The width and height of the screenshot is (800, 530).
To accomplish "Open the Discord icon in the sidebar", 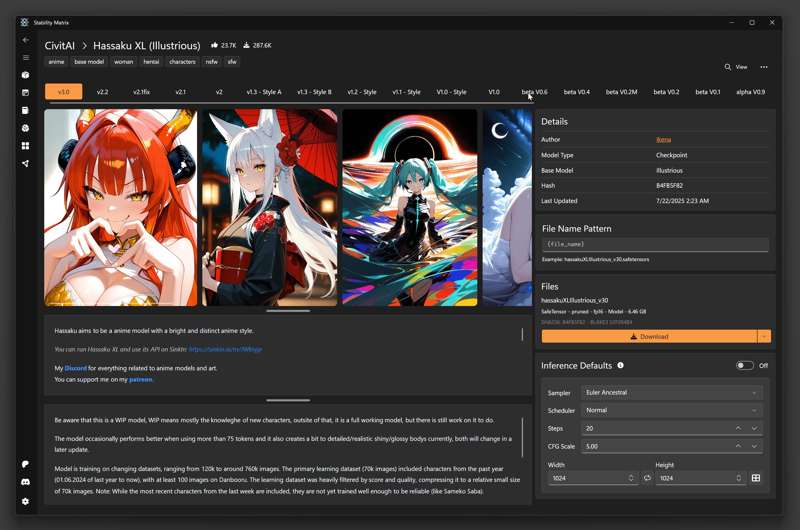I will click(25, 482).
